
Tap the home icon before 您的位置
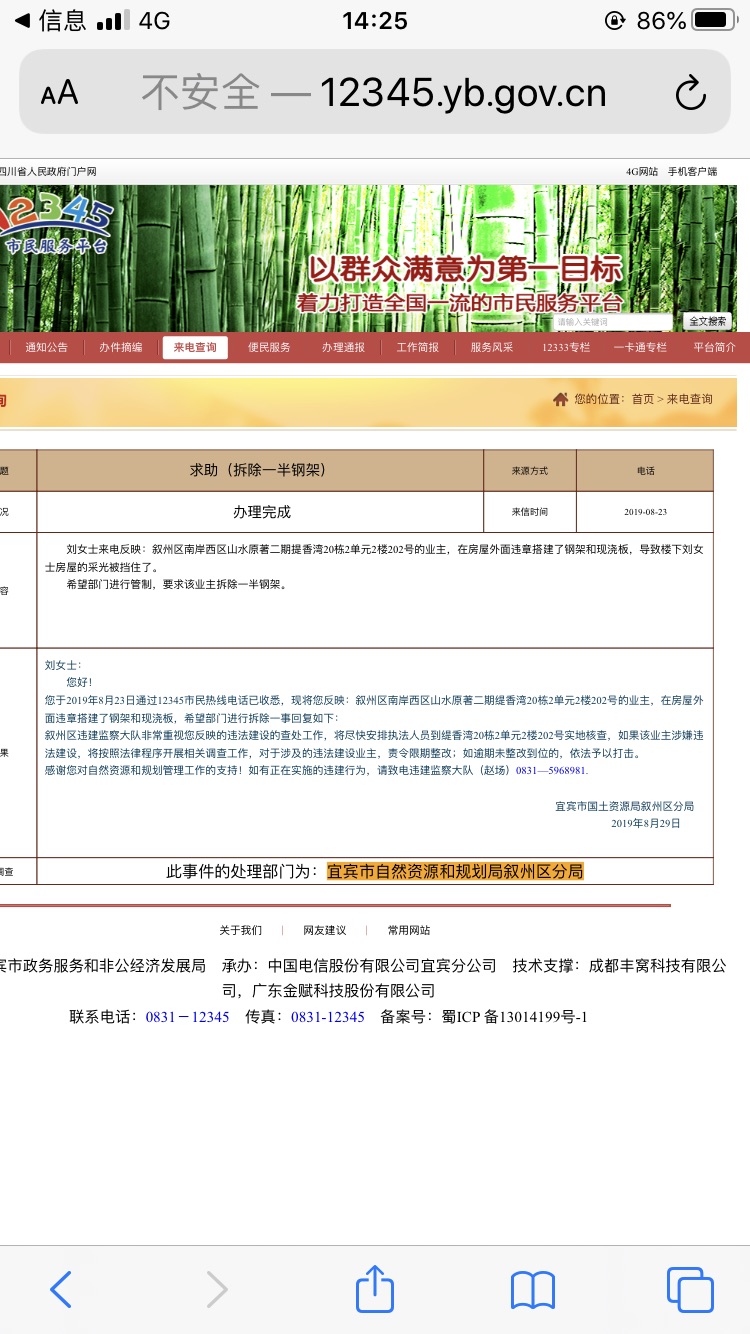pyautogui.click(x=560, y=399)
